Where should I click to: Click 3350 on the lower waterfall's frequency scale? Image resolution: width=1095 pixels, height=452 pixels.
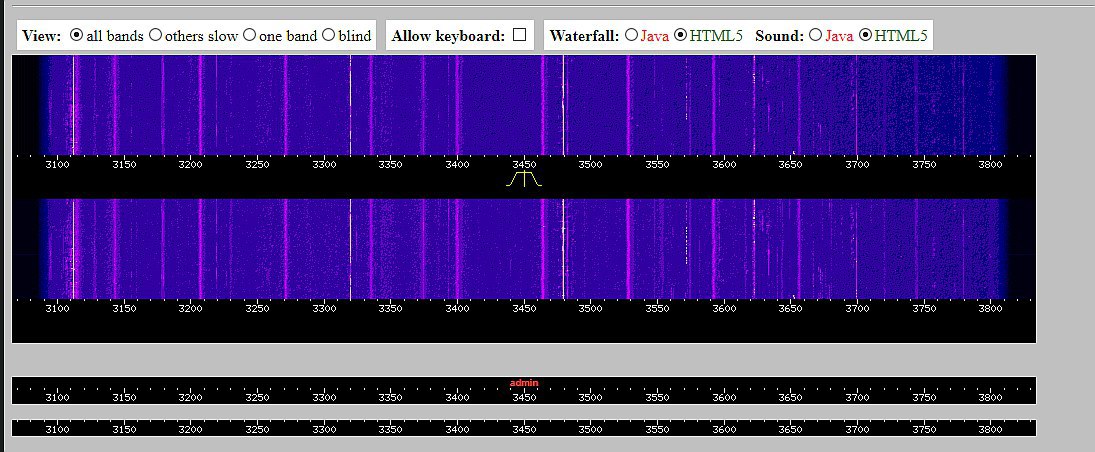tap(390, 309)
